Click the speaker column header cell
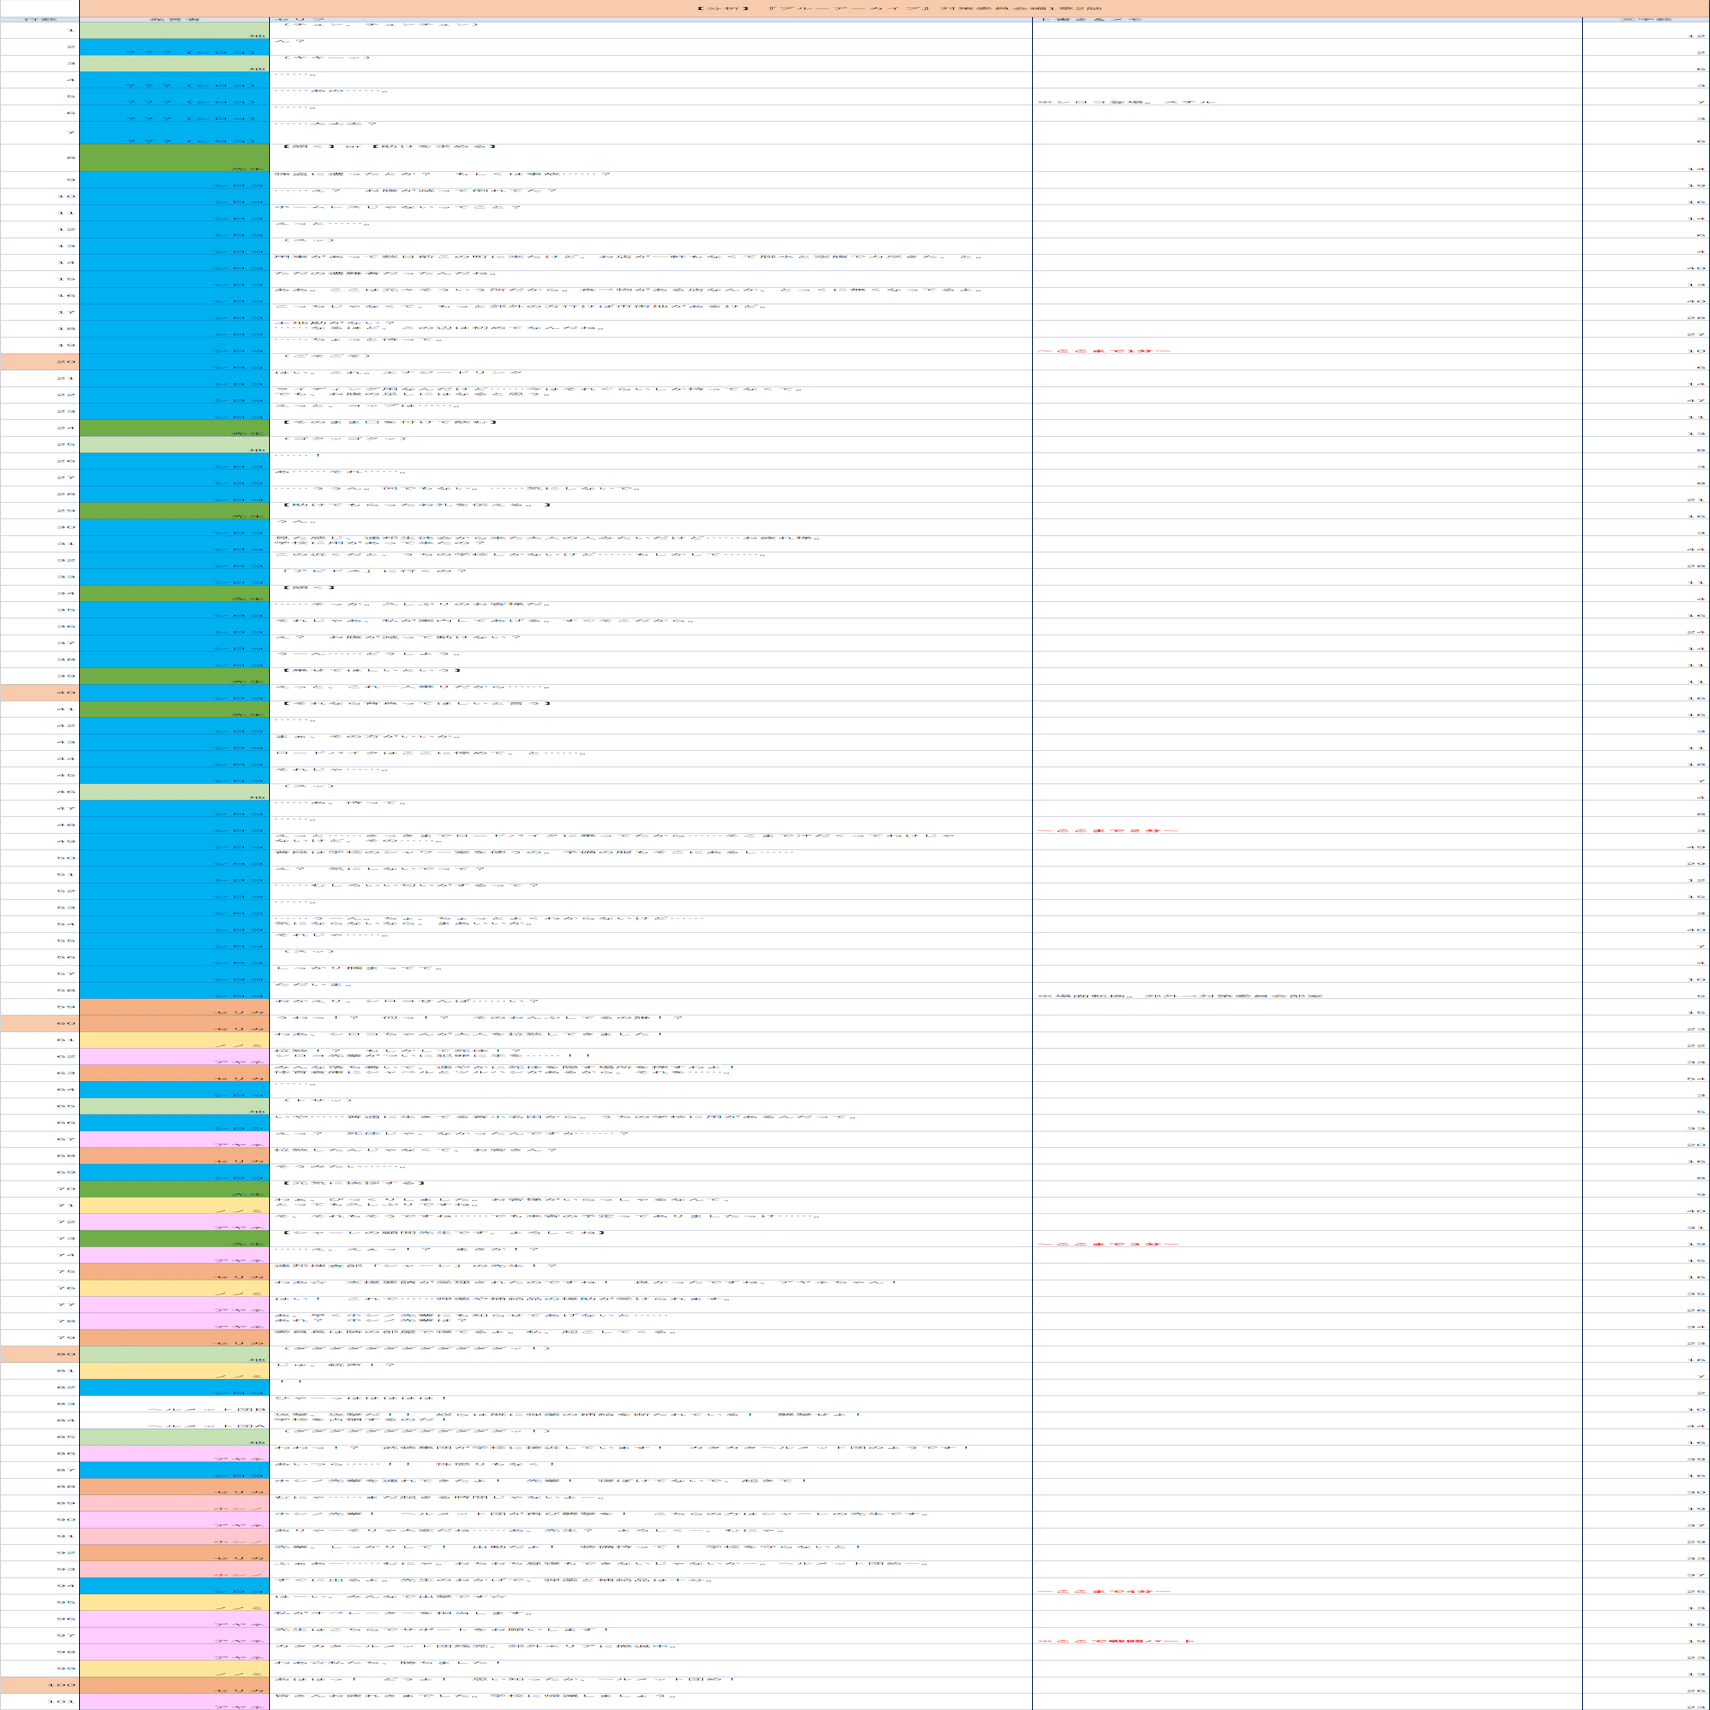Viewport: 1710px width, 1710px height. (x=175, y=19)
